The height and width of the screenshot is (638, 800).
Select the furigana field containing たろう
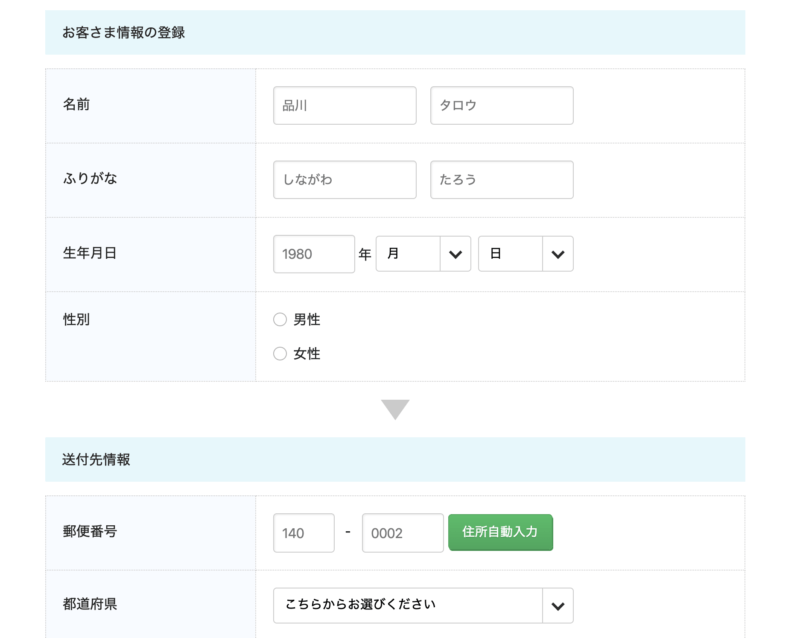(501, 179)
